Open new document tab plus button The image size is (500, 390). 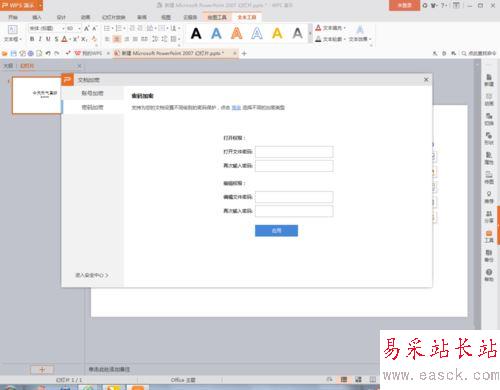(x=244, y=53)
